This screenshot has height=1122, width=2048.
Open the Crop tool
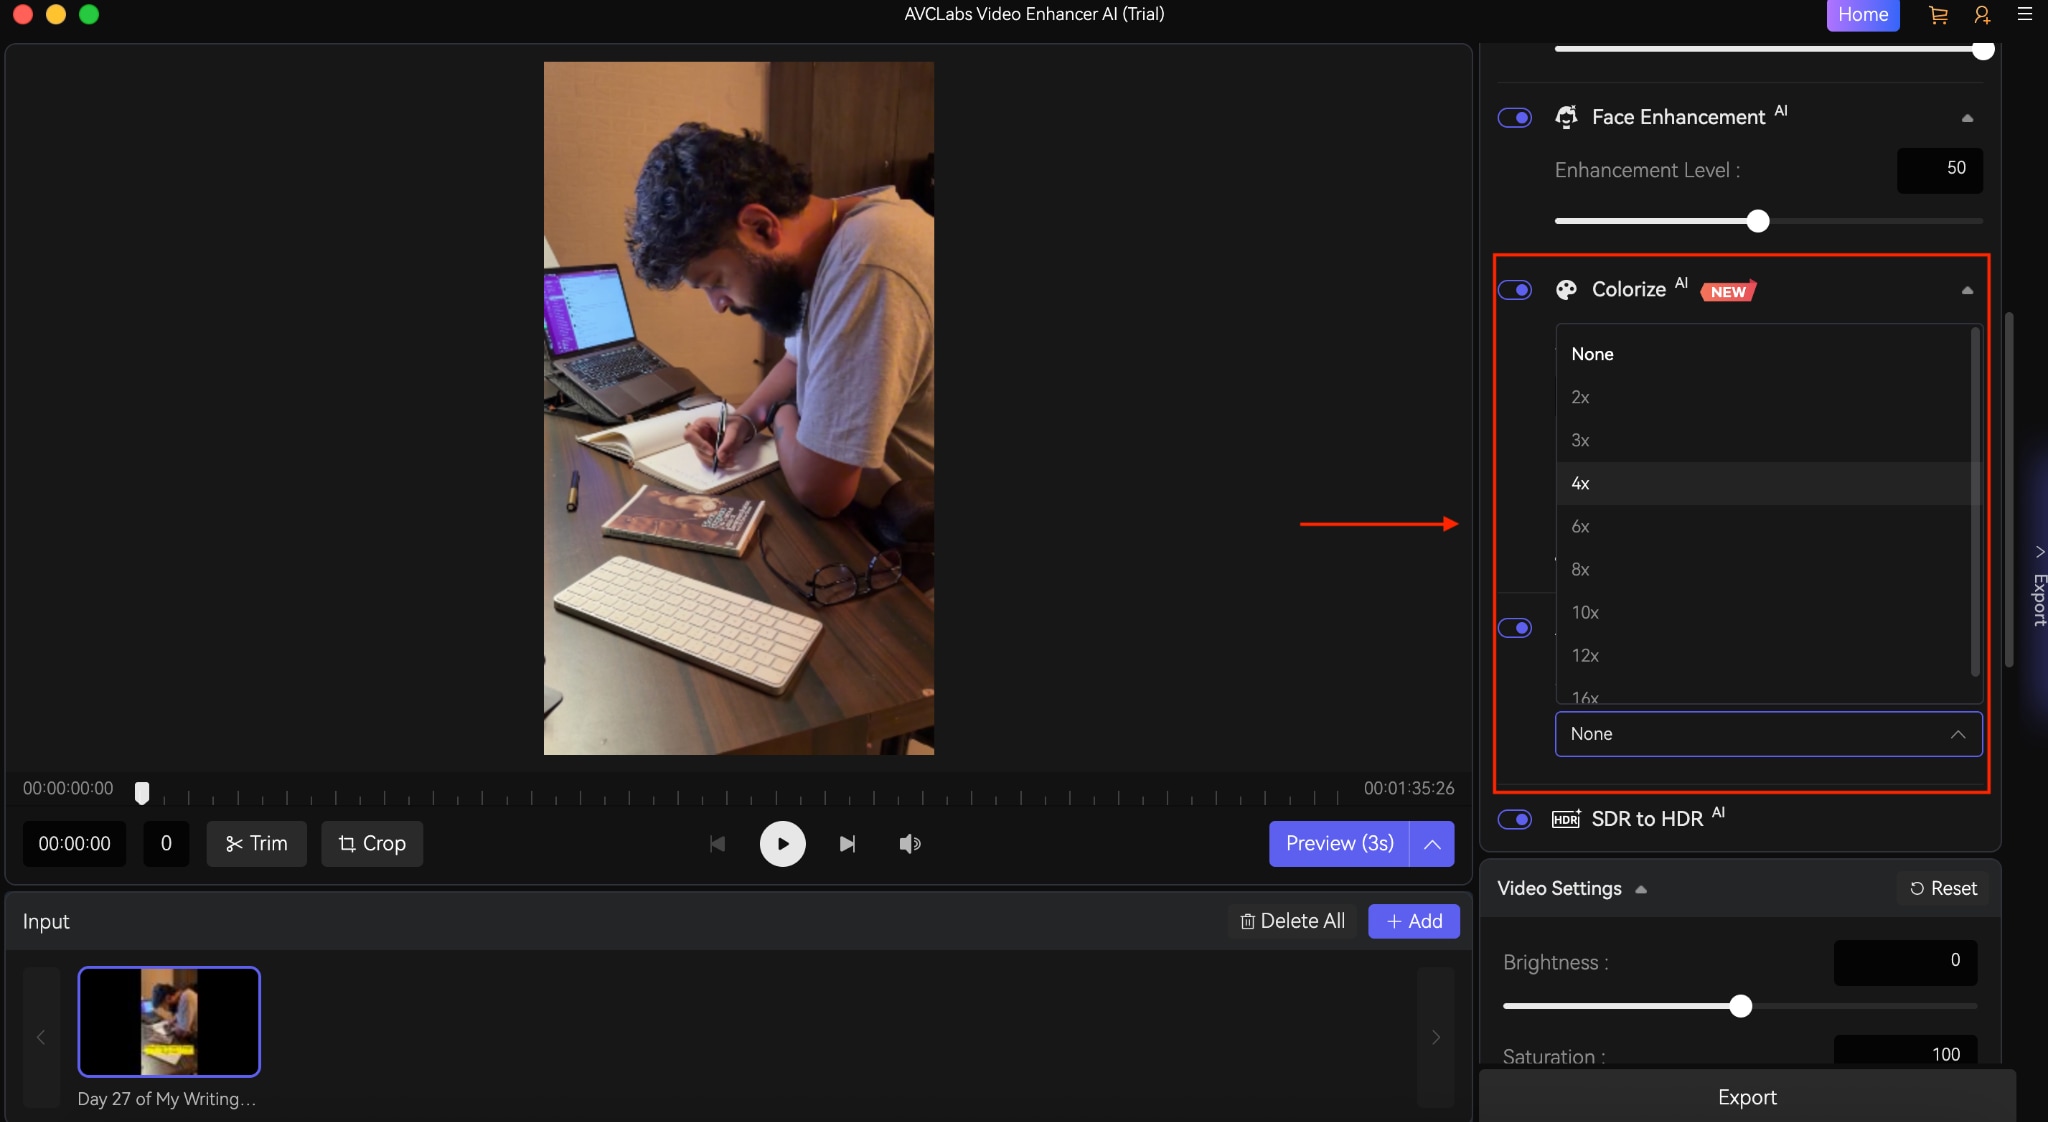(x=371, y=843)
